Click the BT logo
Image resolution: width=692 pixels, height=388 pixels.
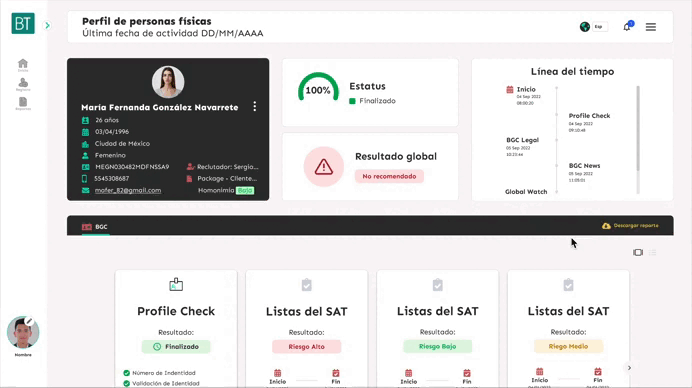[x=23, y=23]
